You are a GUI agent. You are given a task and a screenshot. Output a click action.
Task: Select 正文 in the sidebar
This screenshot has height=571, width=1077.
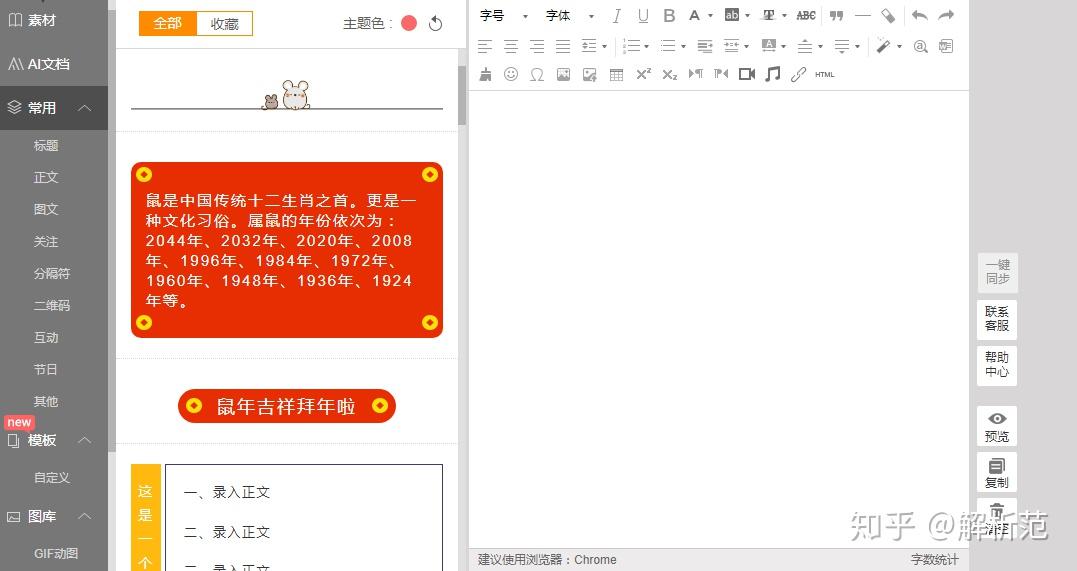click(x=46, y=177)
